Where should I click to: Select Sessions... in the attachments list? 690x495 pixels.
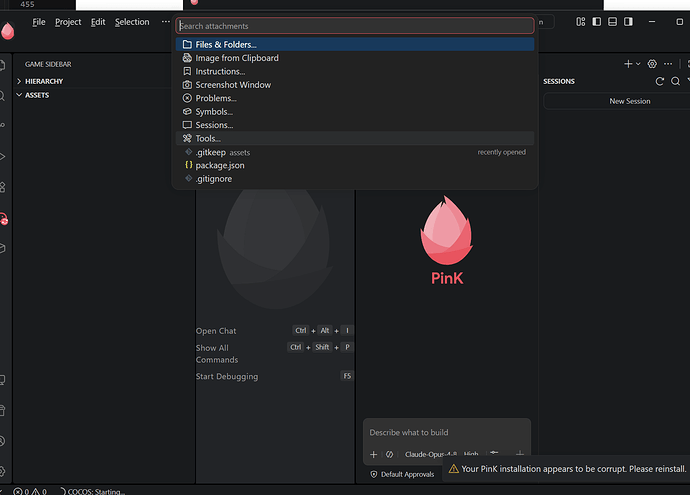(355, 125)
